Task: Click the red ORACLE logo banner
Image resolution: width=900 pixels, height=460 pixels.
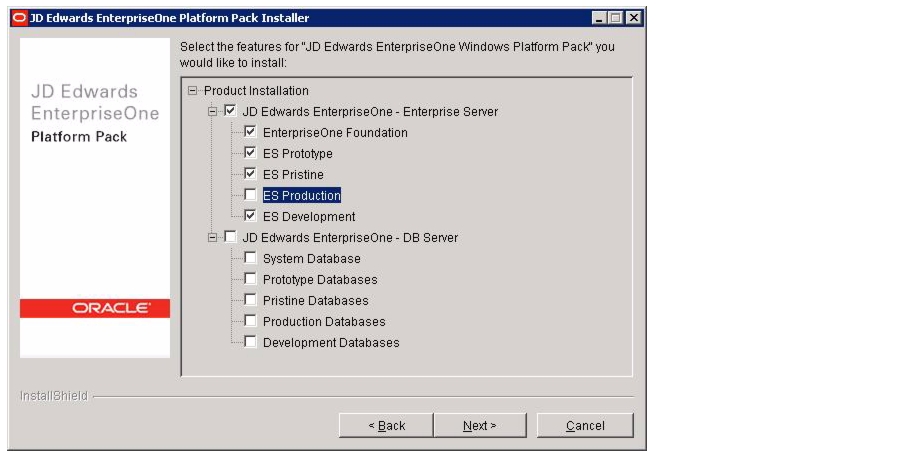Action: tap(95, 308)
